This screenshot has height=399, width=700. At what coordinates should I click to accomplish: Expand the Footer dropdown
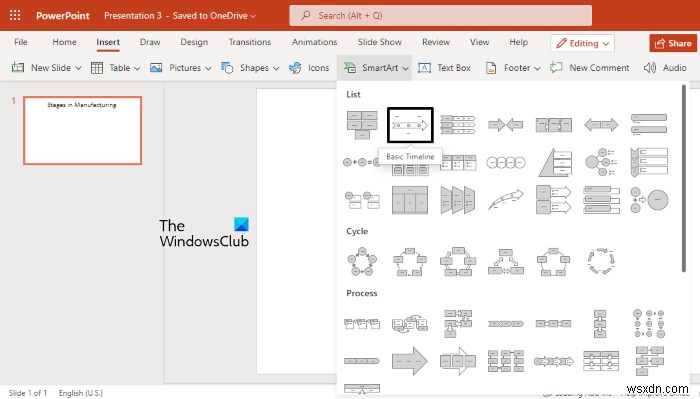(x=537, y=68)
